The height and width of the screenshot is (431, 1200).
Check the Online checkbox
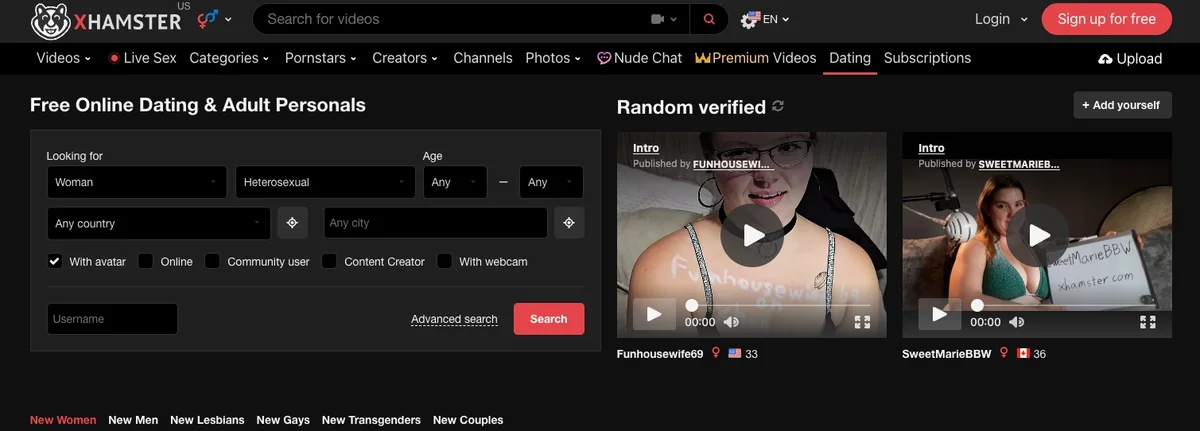pos(146,261)
